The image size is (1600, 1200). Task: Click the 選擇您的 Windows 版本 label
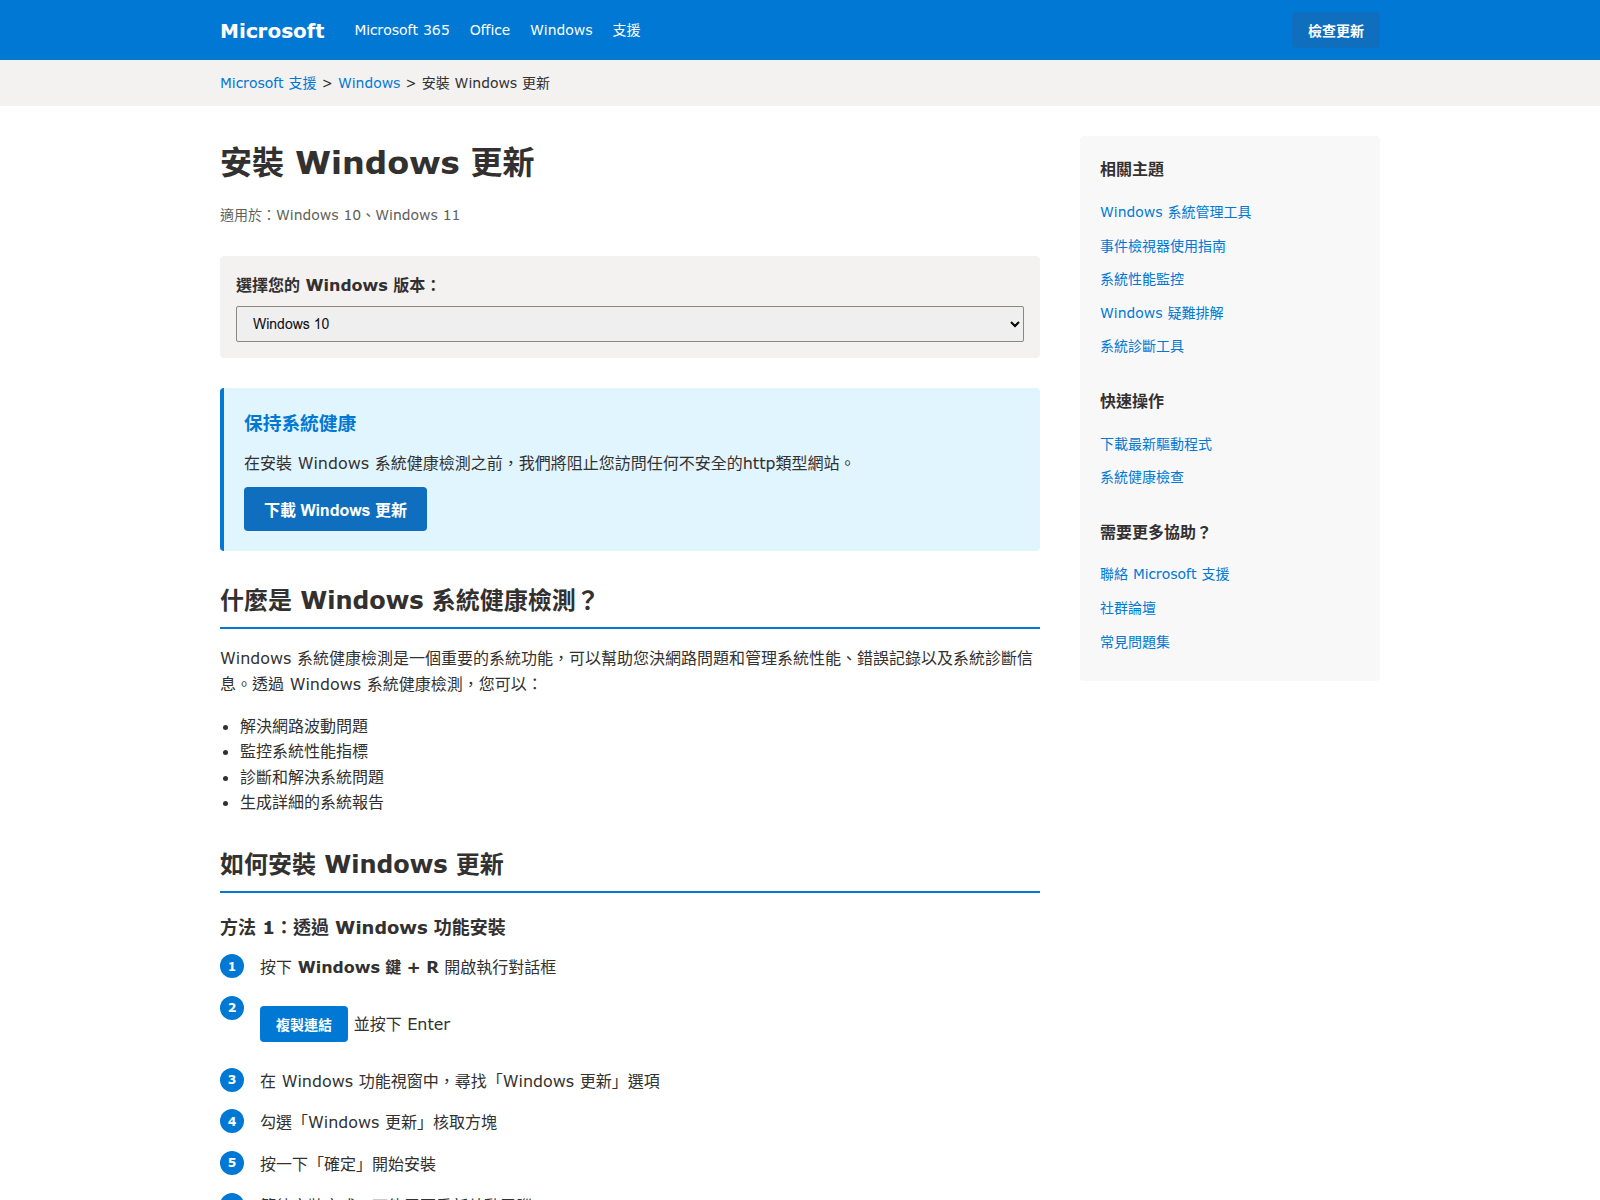(x=337, y=285)
